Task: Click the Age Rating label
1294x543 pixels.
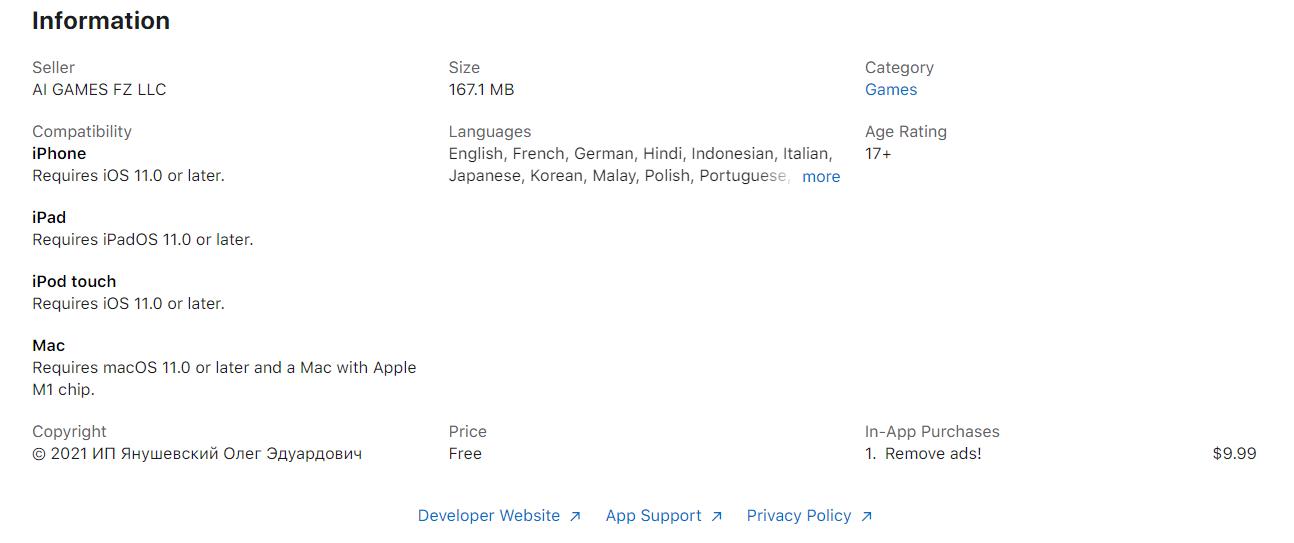Action: tap(906, 131)
